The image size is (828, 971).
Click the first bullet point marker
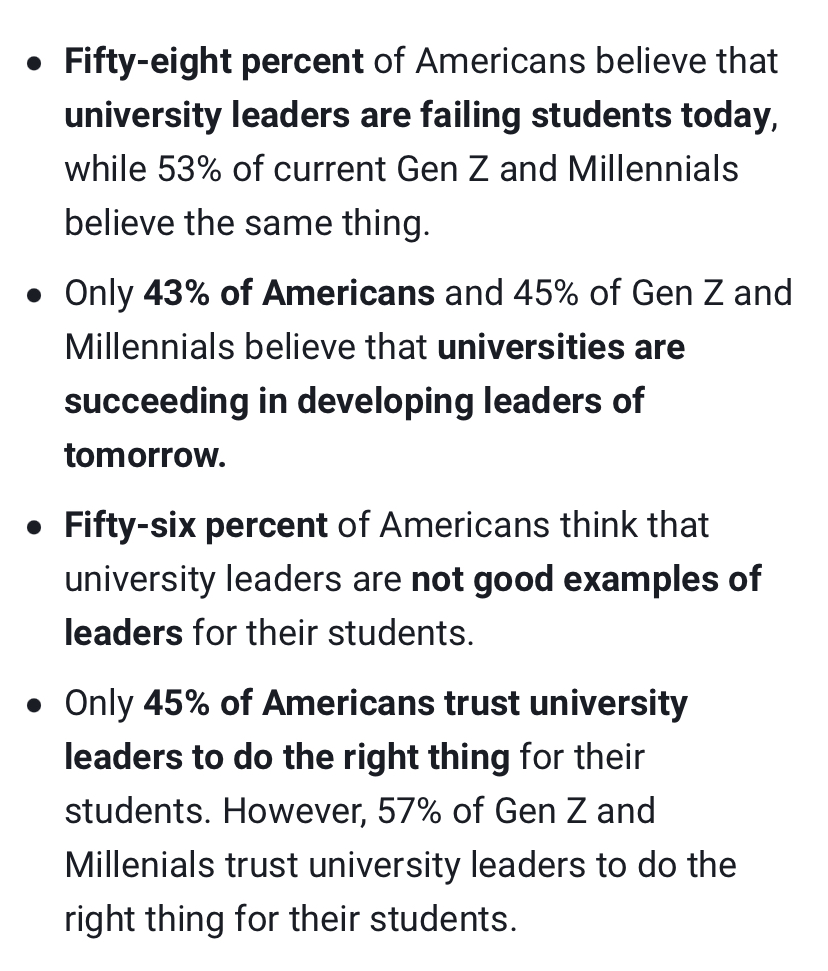(36, 64)
